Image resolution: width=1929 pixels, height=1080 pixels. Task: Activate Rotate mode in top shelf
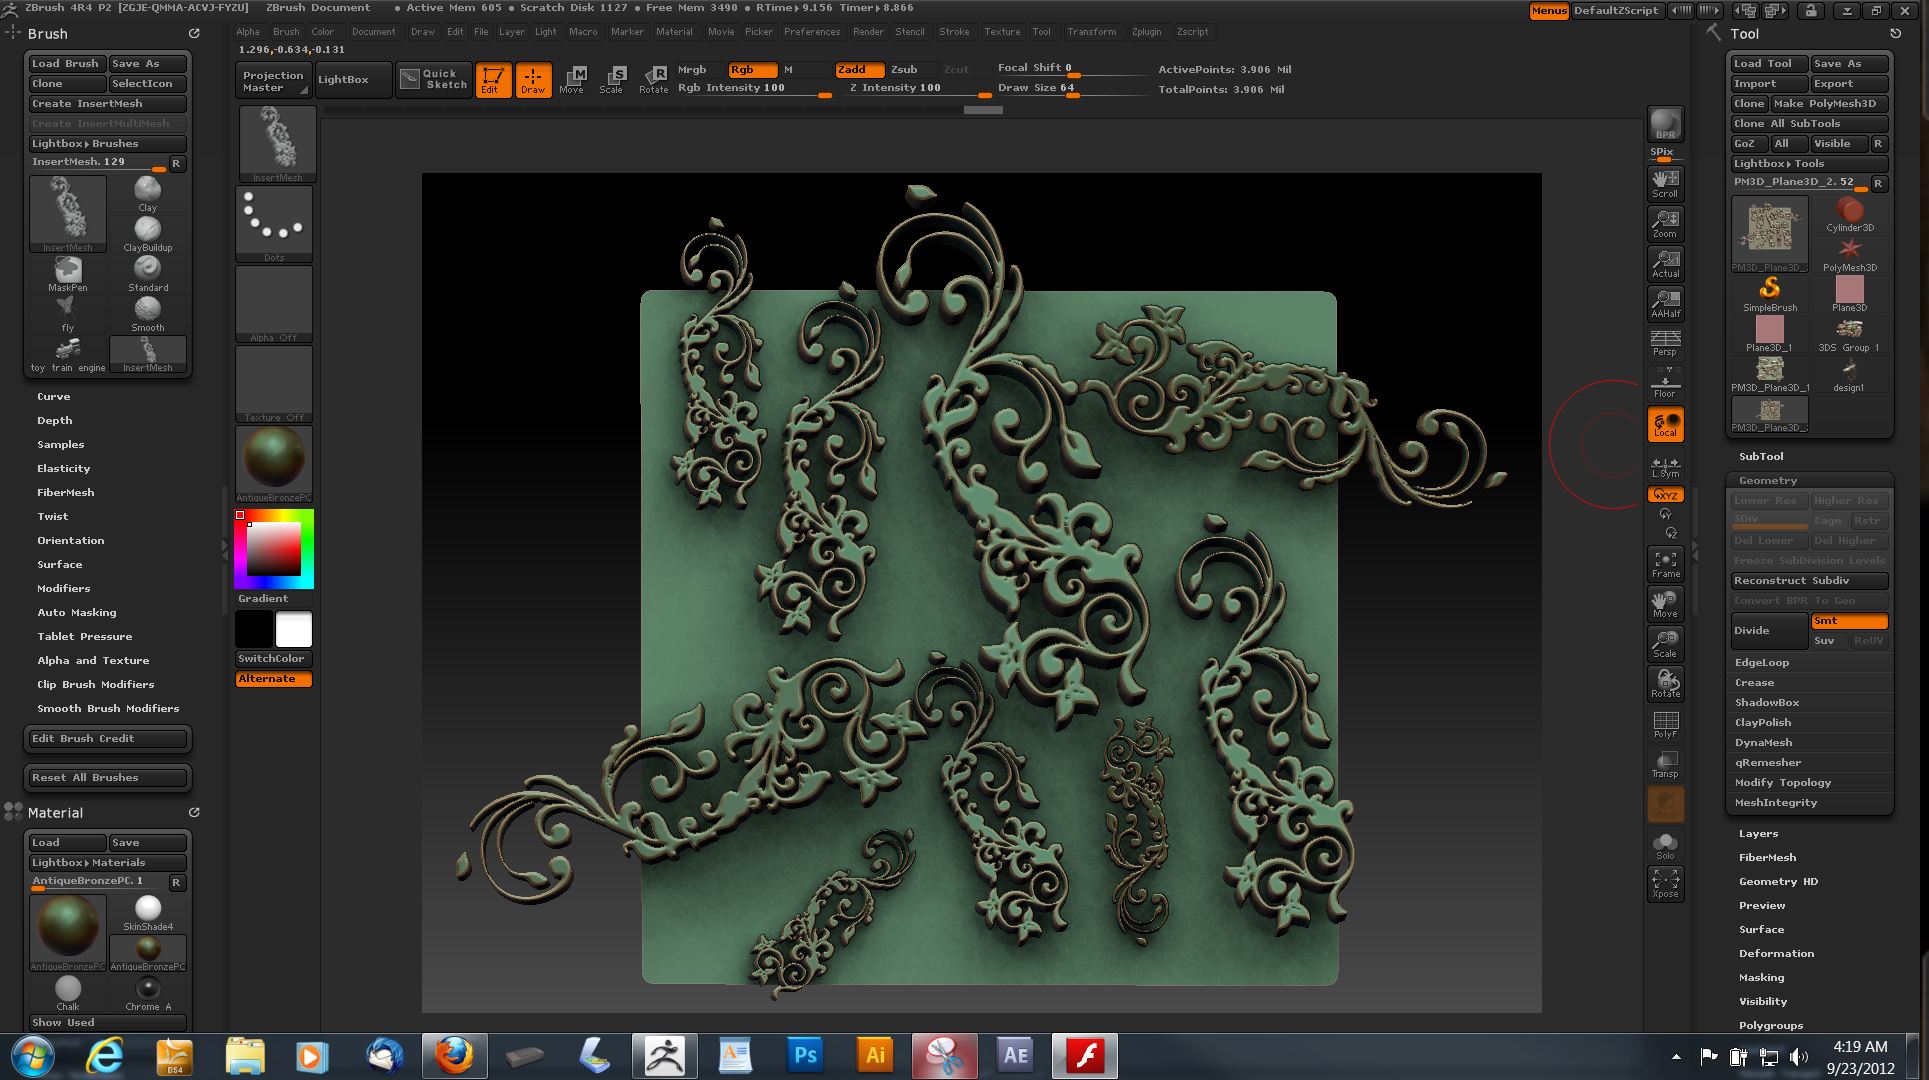coord(653,80)
